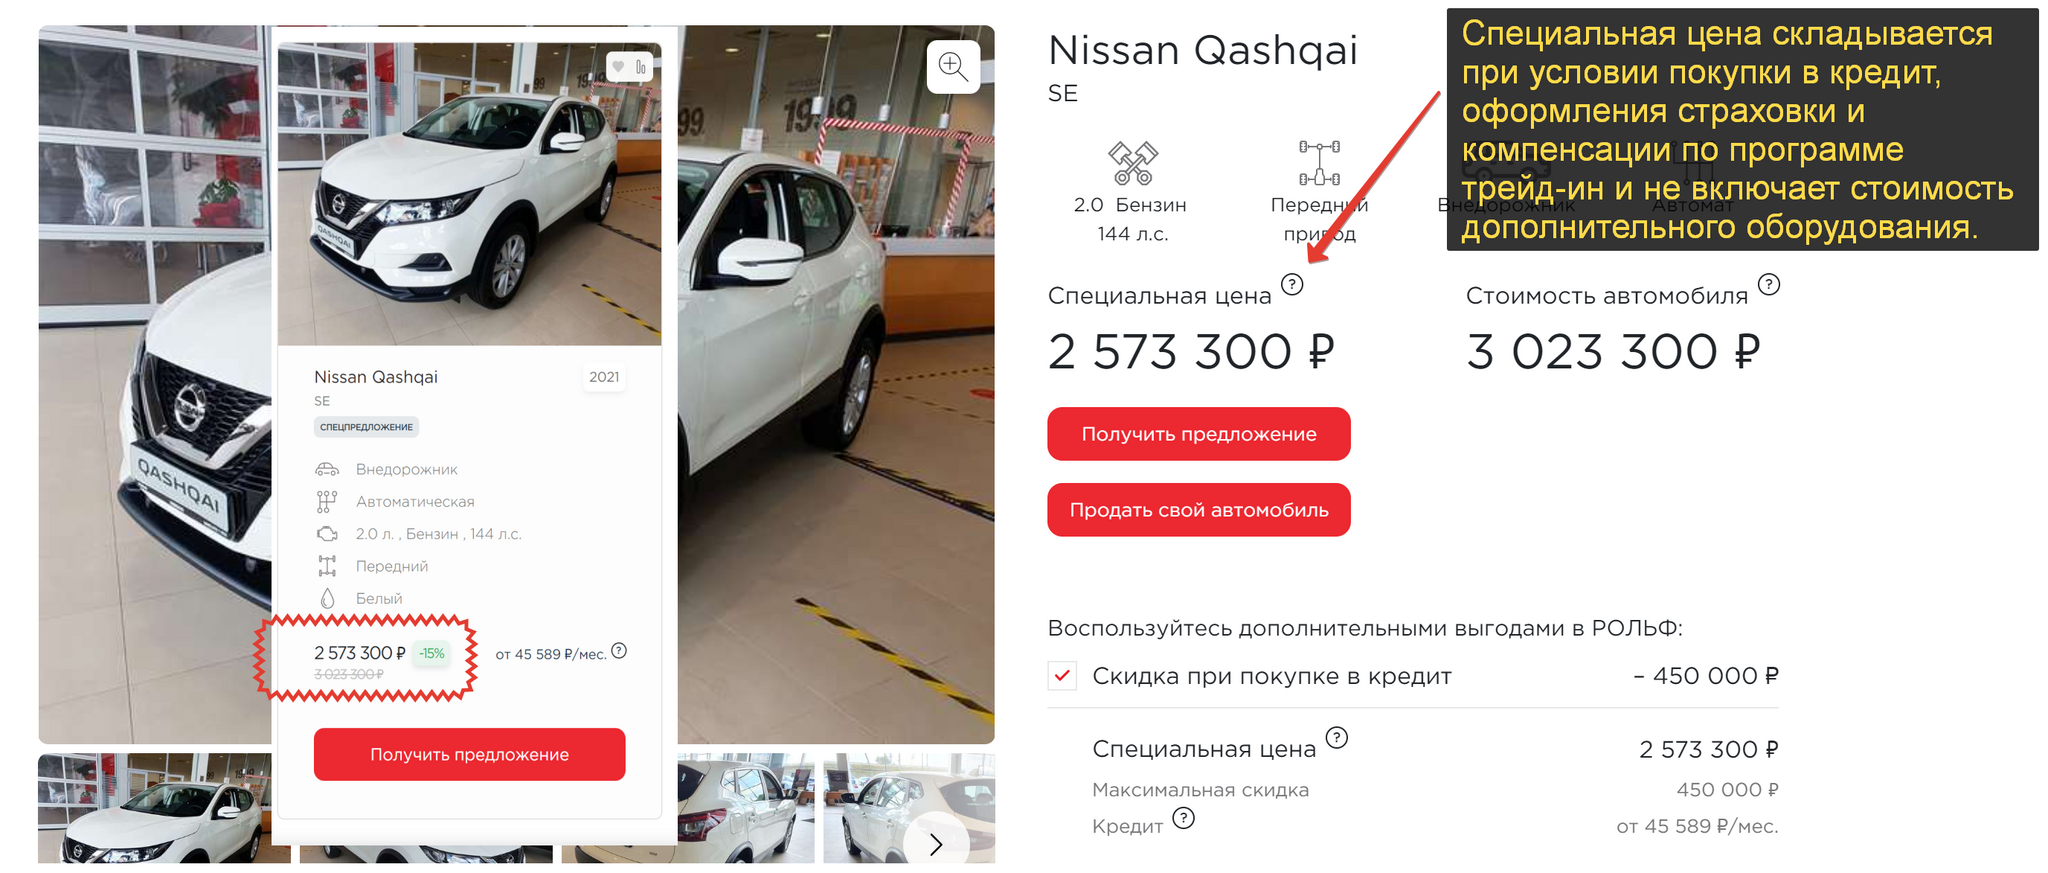Screen dimensions: 2048x873
Task: Click the Продать свой автомобиль button
Action: [x=1199, y=510]
